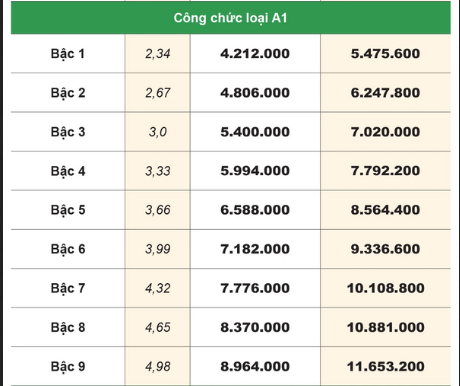The image size is (460, 386).
Task: Click the Bậc 3 row label
Action: (68, 132)
